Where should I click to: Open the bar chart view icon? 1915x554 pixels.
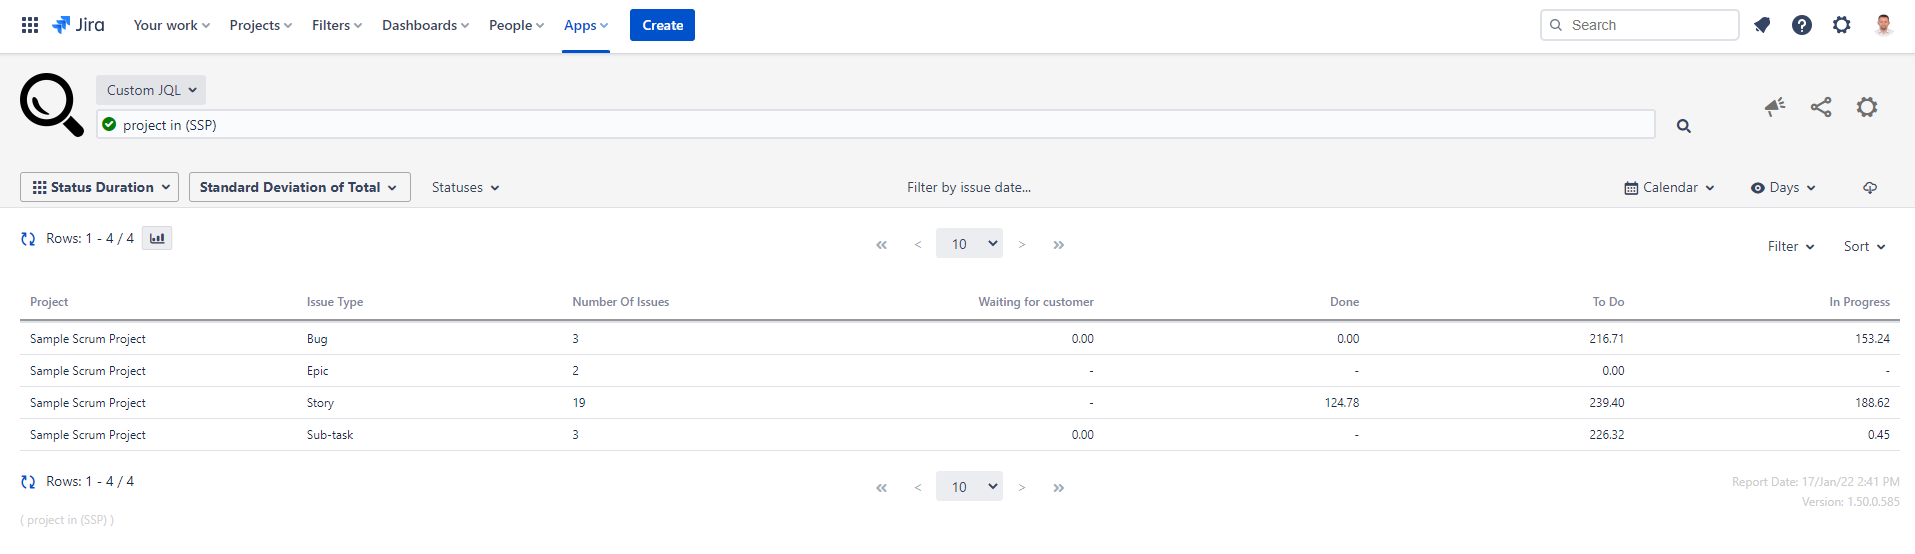click(x=157, y=238)
